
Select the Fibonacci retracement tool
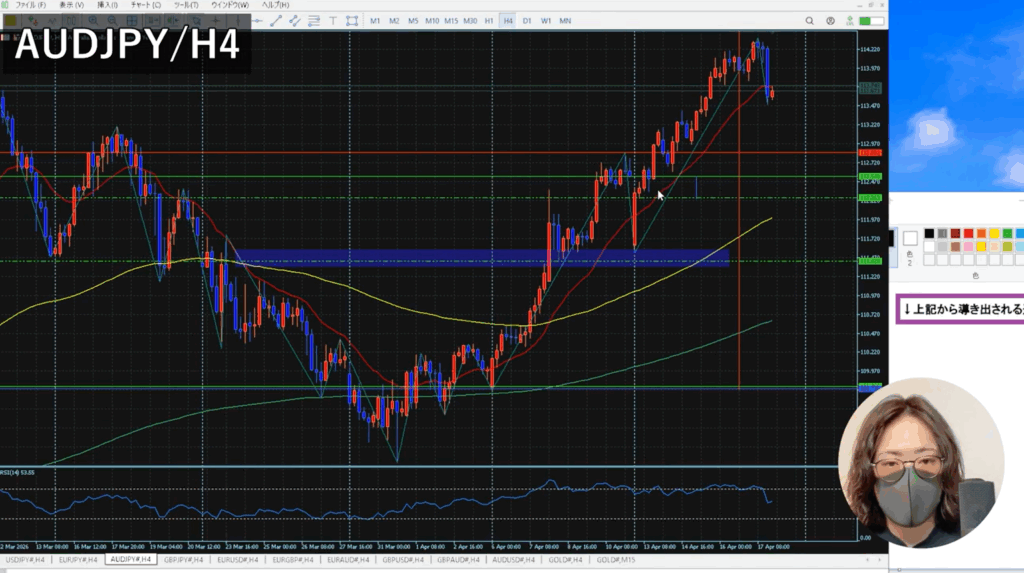click(314, 21)
